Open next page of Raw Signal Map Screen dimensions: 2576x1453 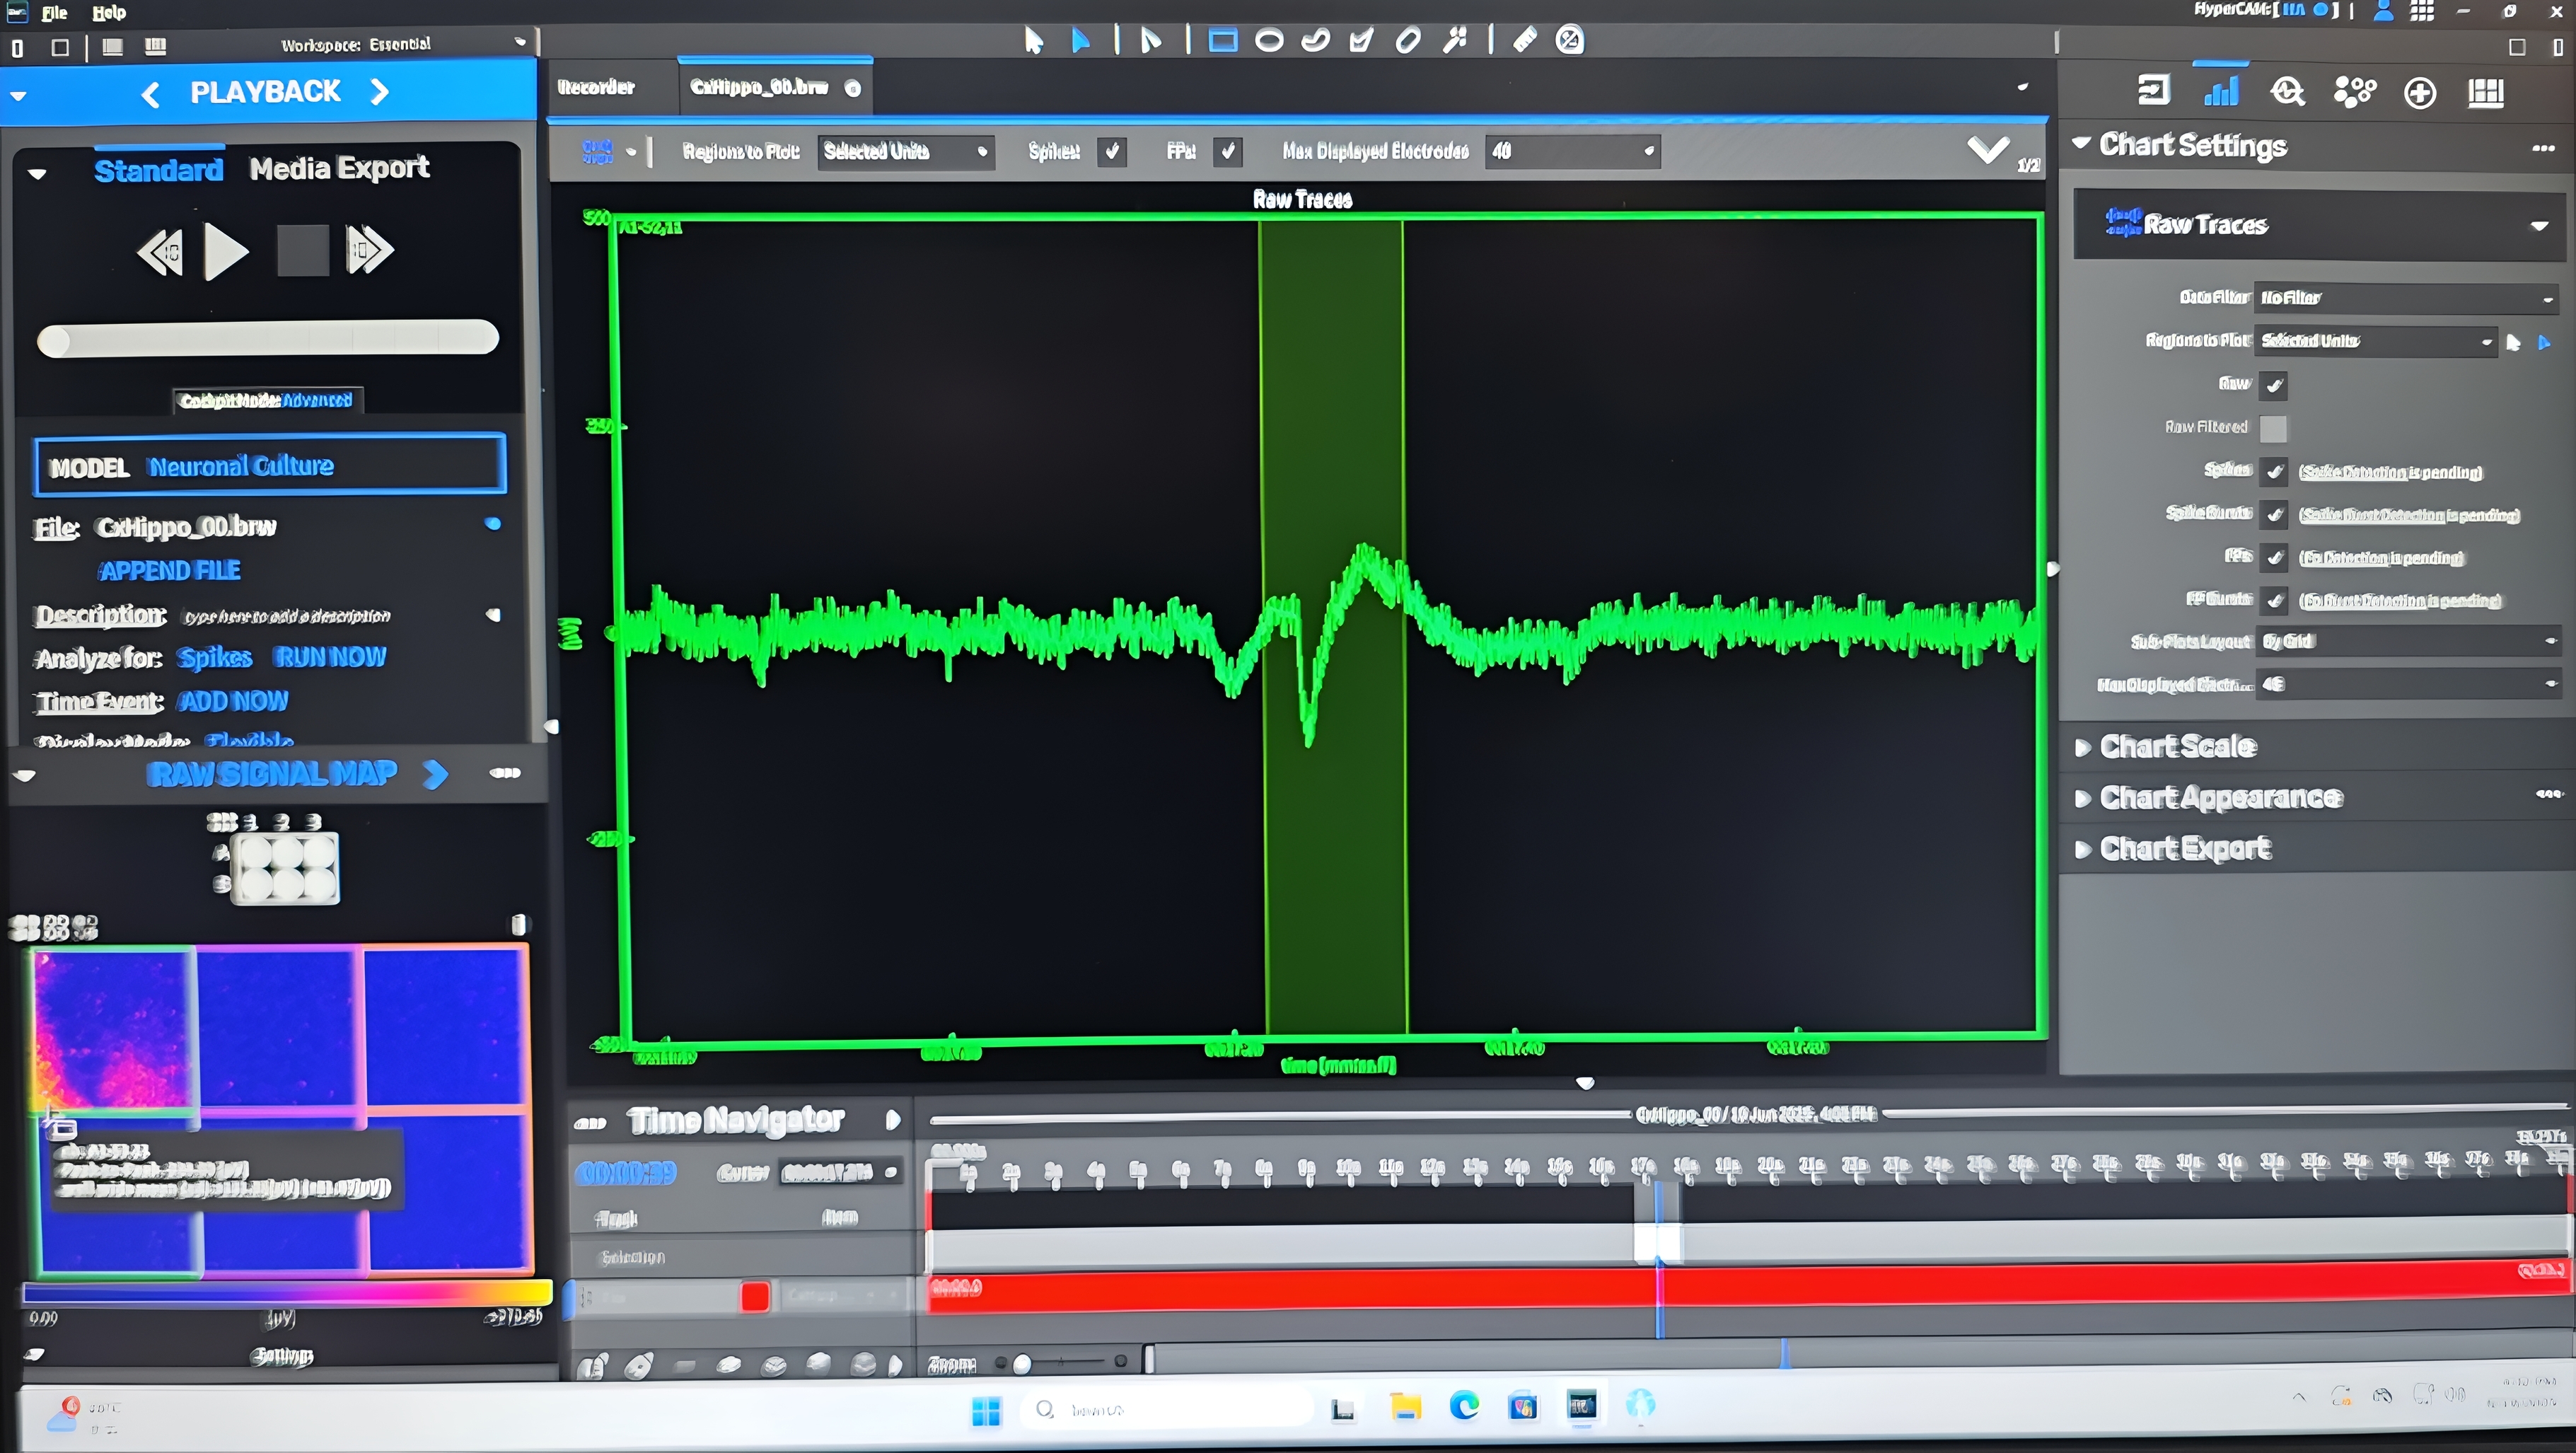point(435,774)
